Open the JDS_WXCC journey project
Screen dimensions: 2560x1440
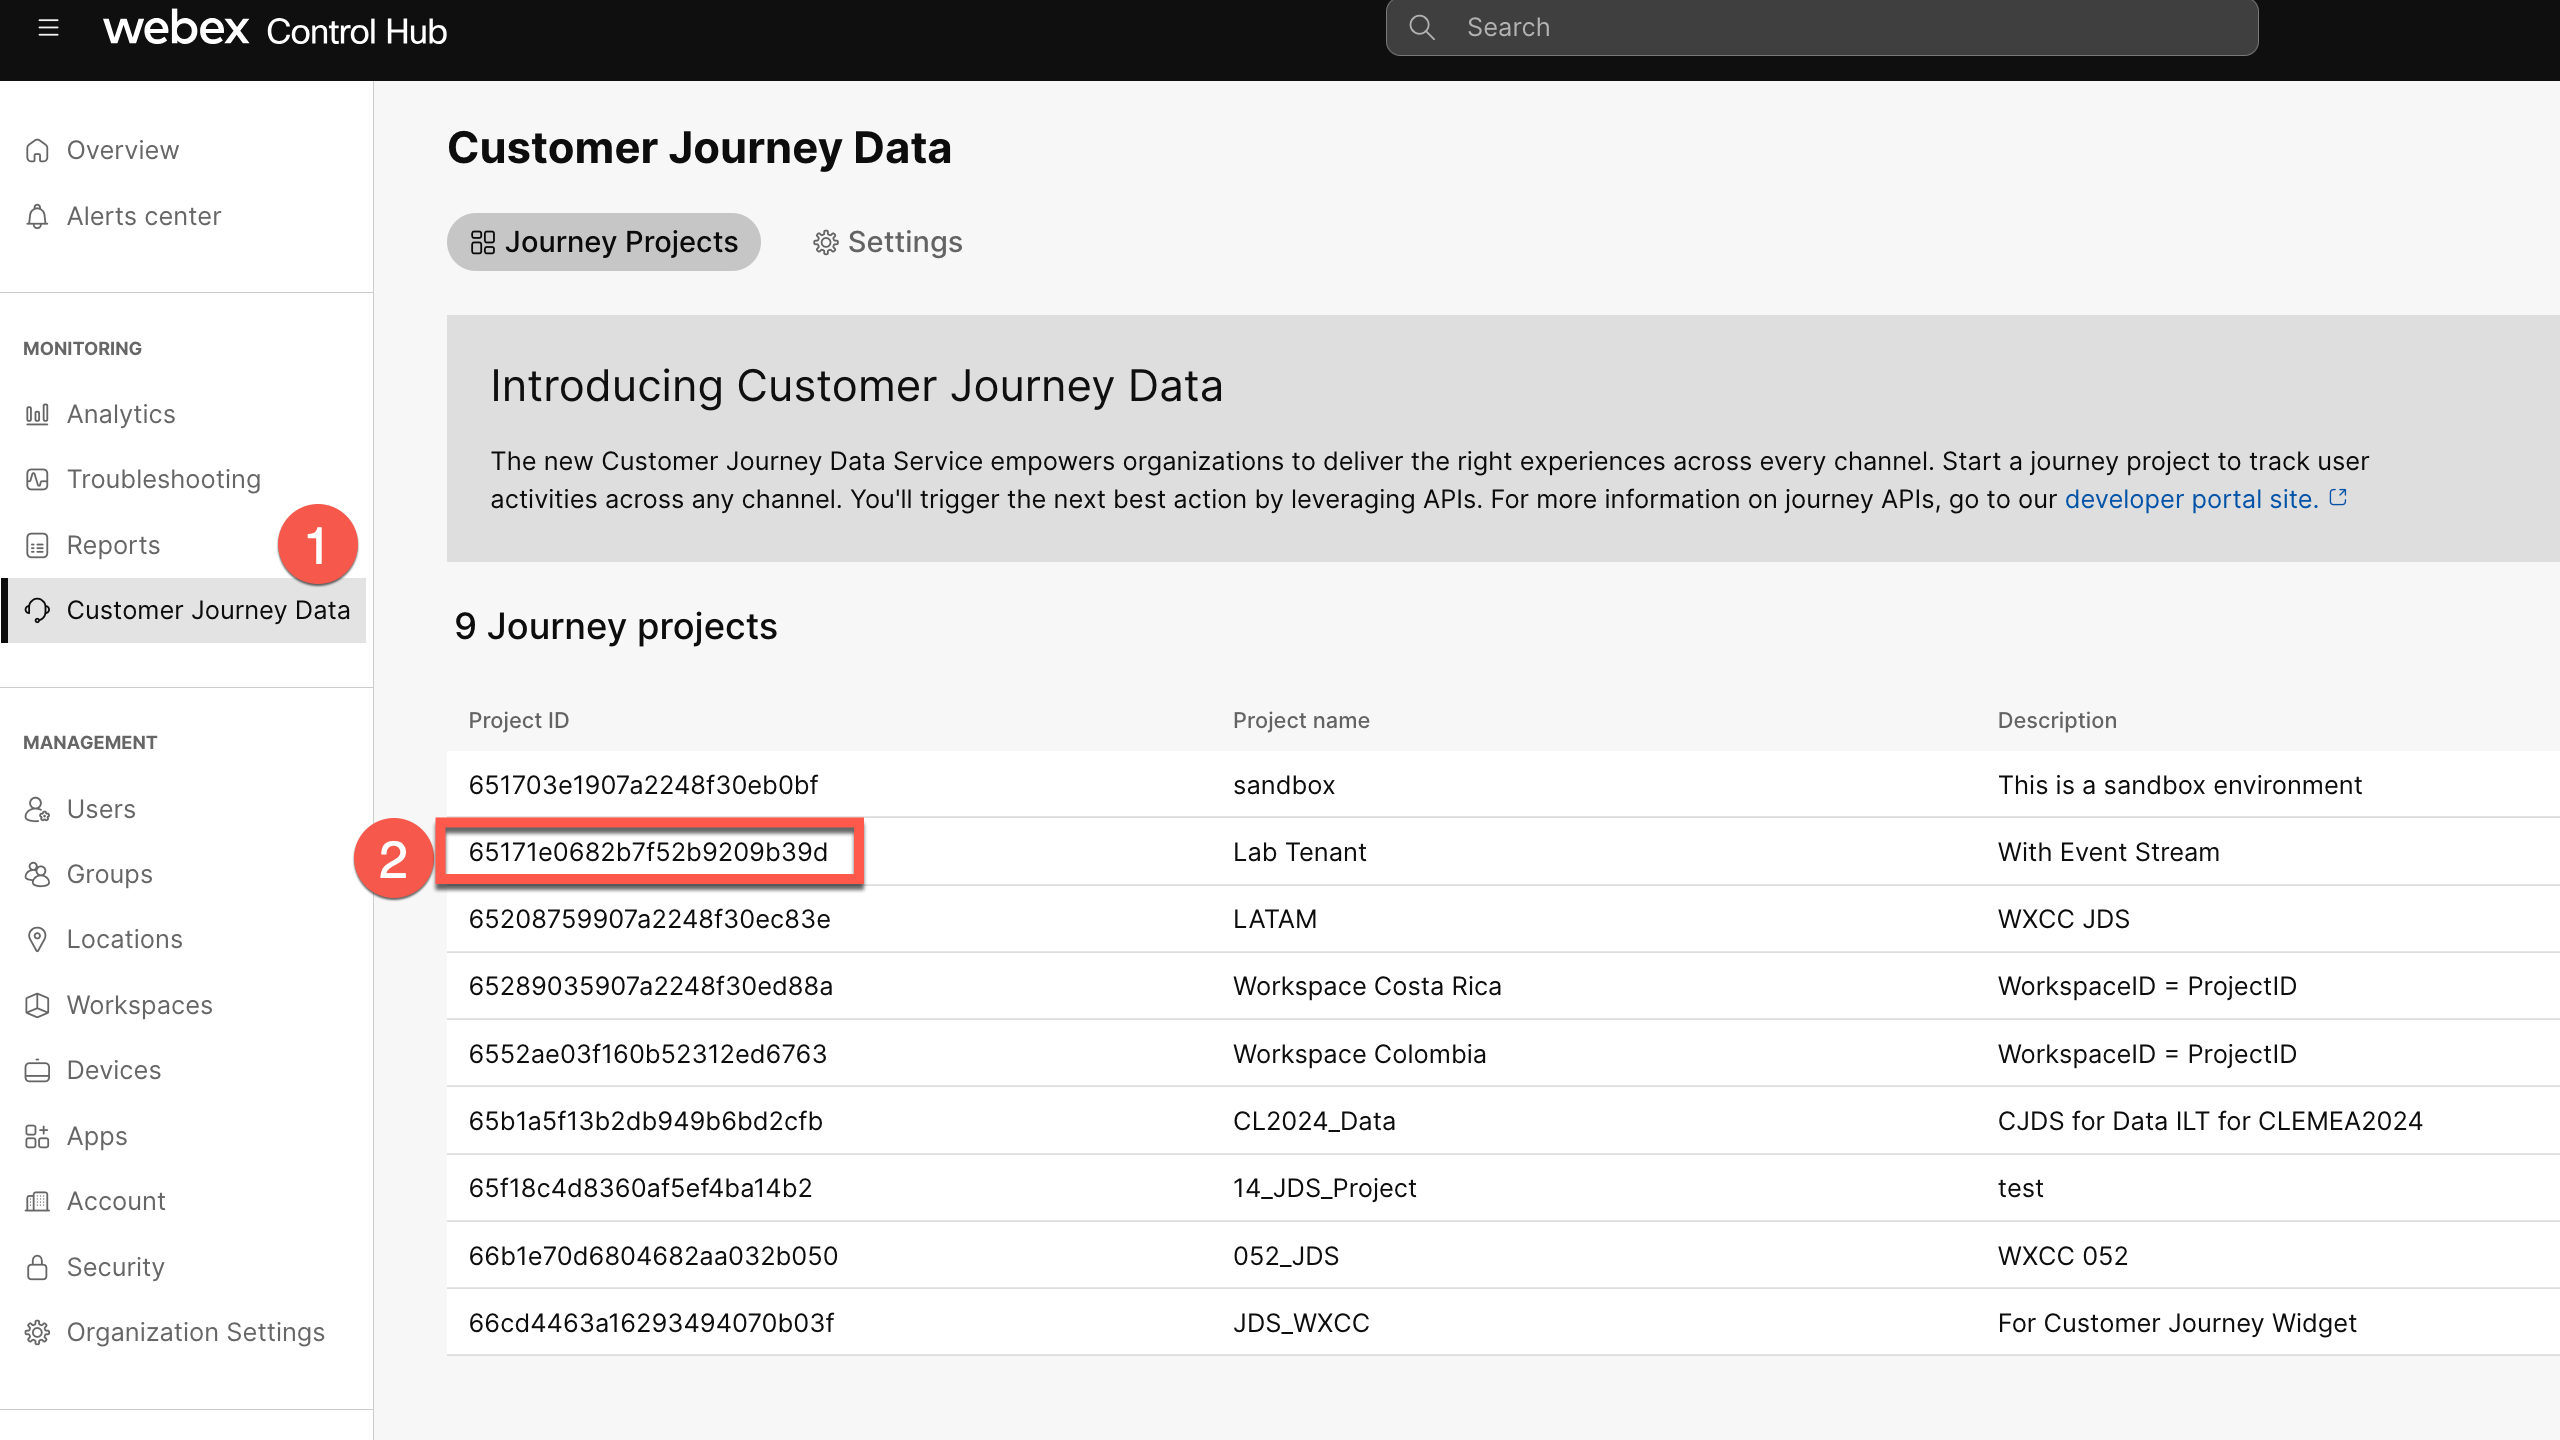(x=1300, y=1323)
